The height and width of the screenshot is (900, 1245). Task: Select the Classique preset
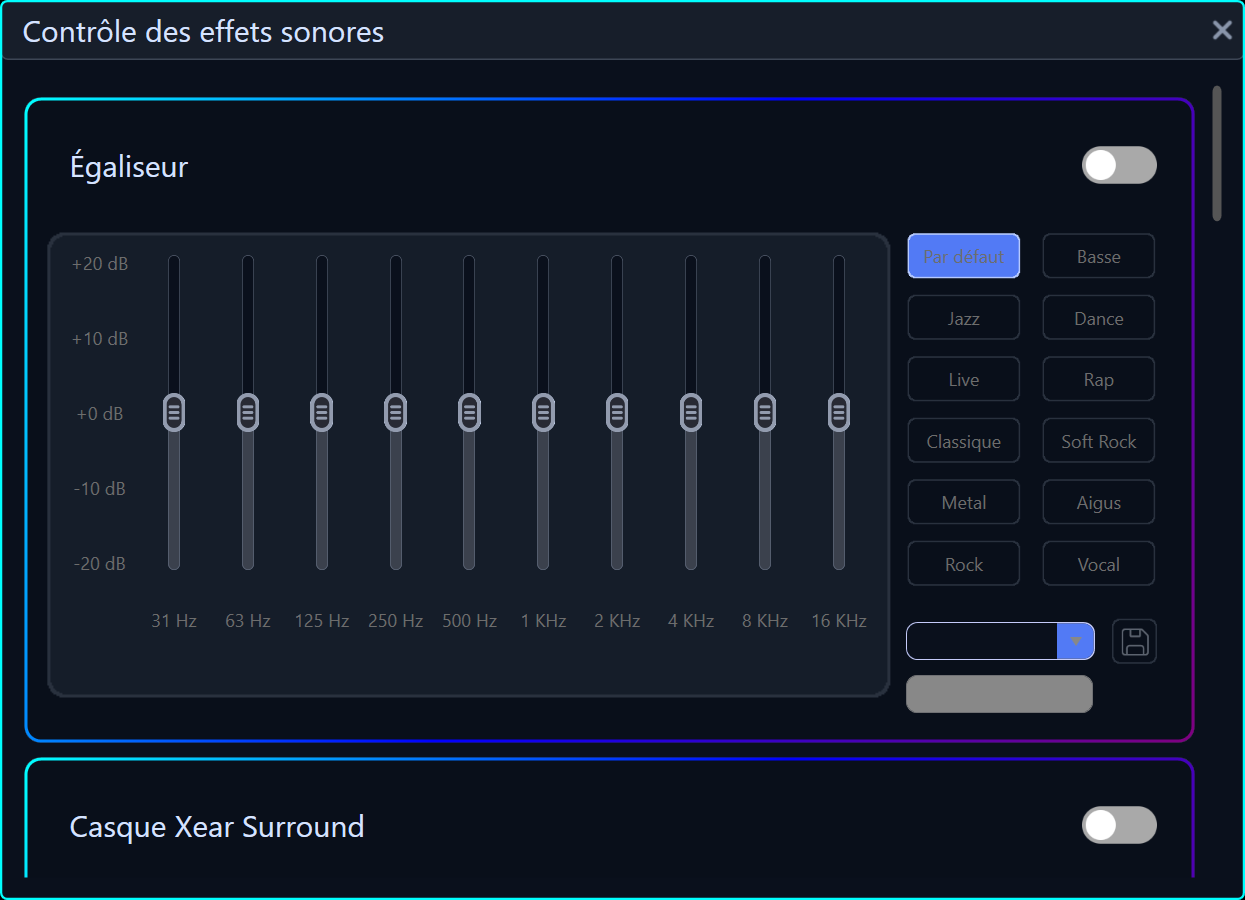pos(963,441)
